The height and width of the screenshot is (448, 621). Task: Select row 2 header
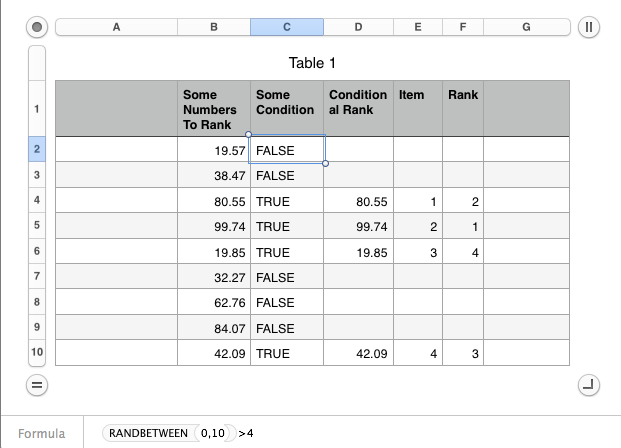37,149
